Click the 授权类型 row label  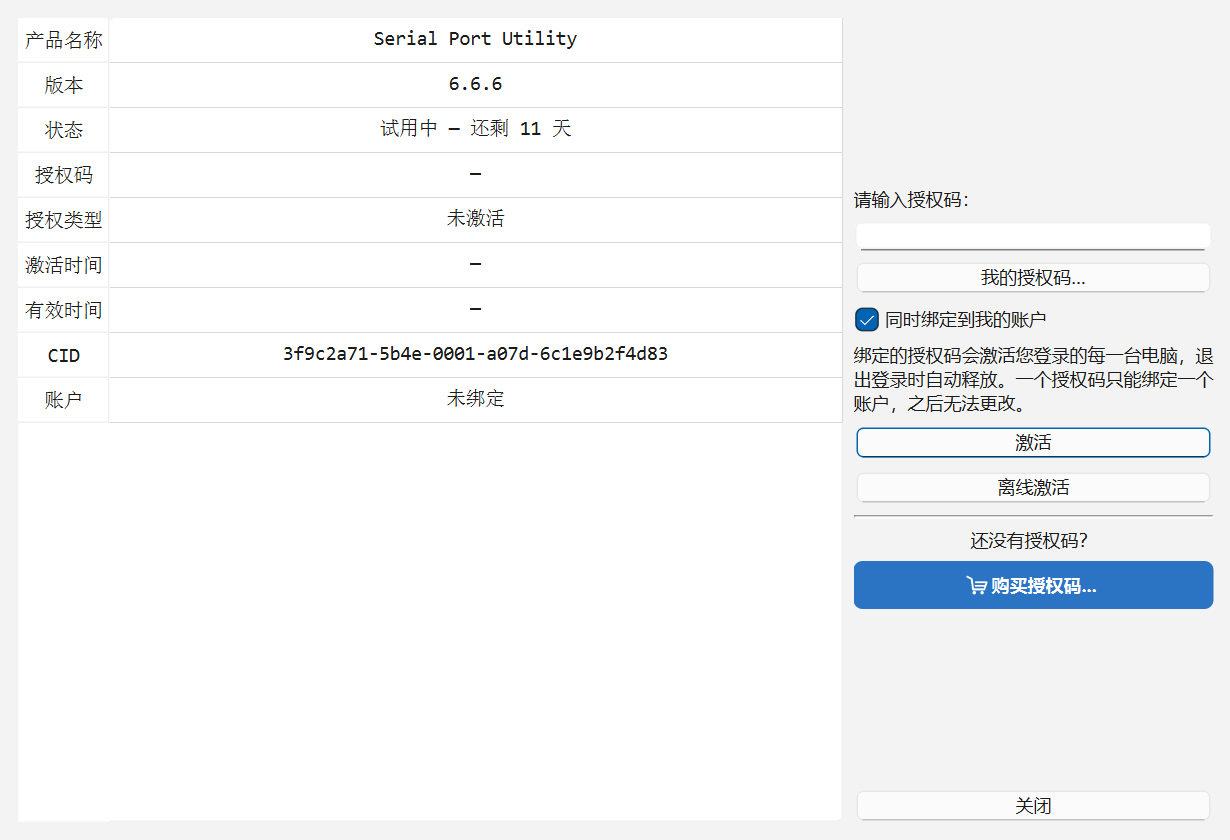[64, 220]
